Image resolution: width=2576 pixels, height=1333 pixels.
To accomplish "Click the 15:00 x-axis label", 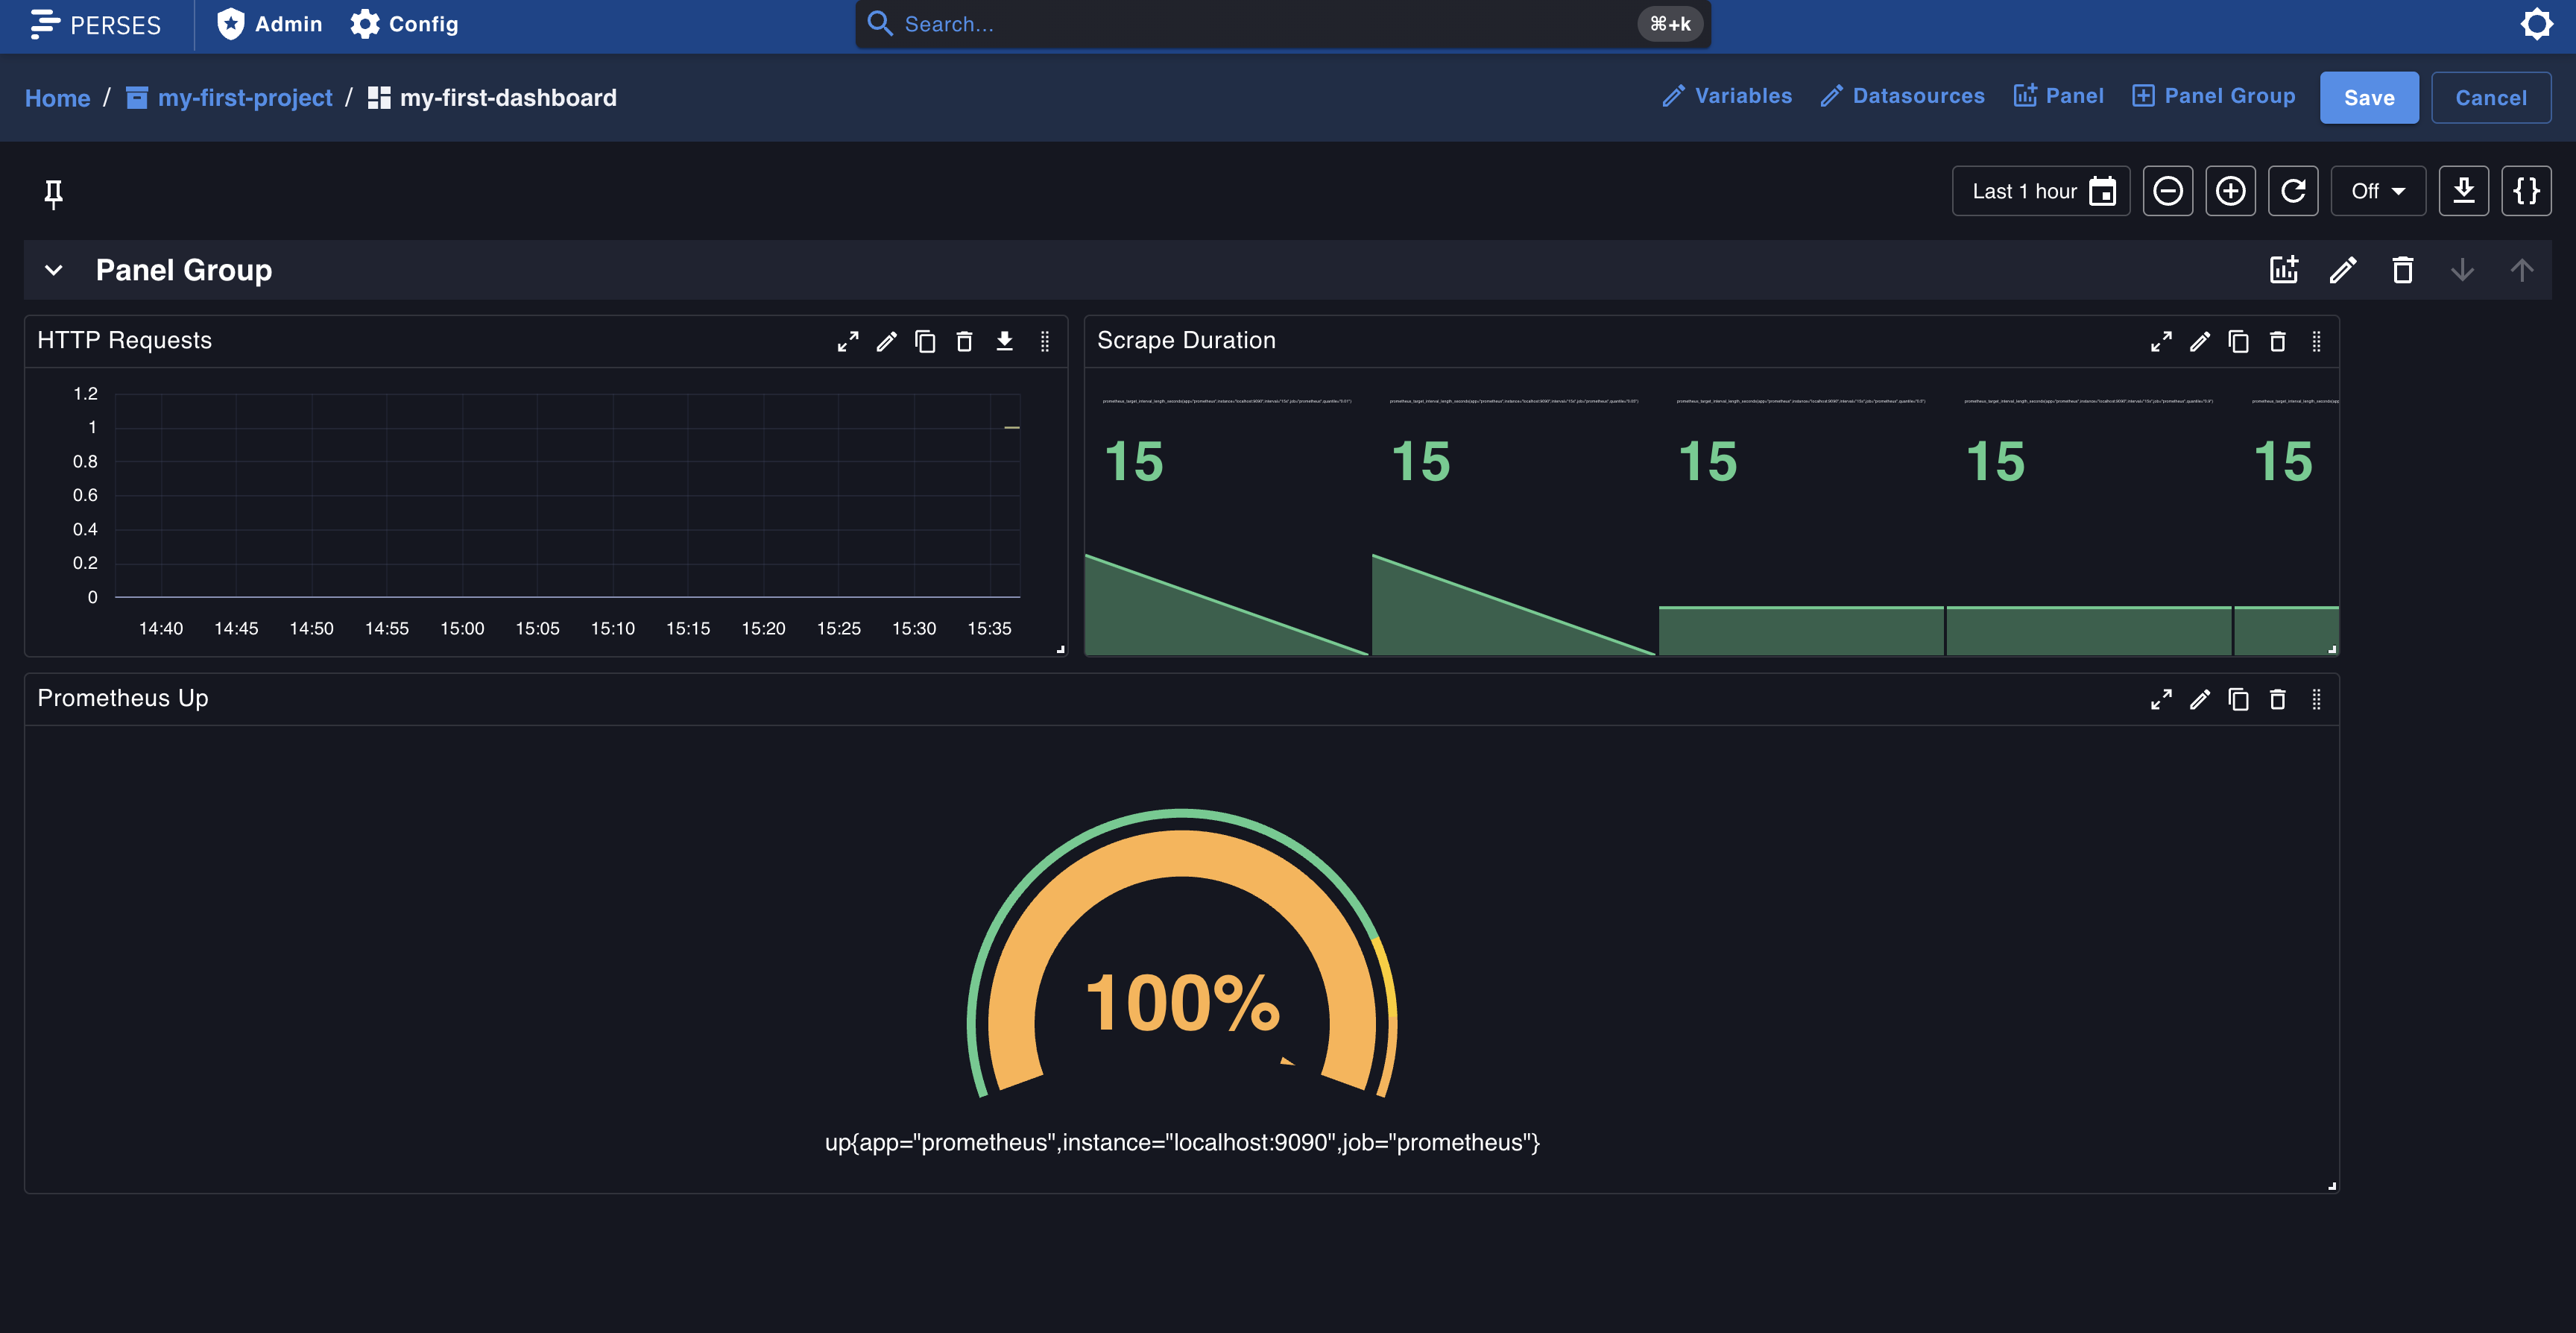I will pos(462,628).
